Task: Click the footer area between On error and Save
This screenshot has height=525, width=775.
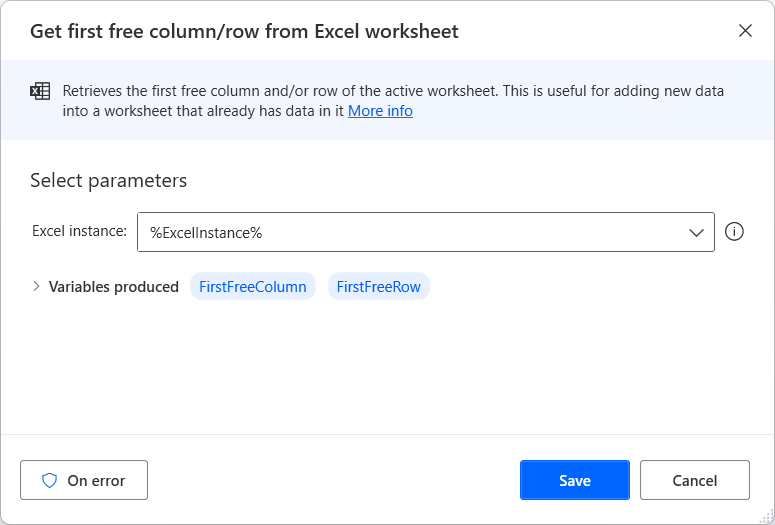Action: click(x=333, y=480)
